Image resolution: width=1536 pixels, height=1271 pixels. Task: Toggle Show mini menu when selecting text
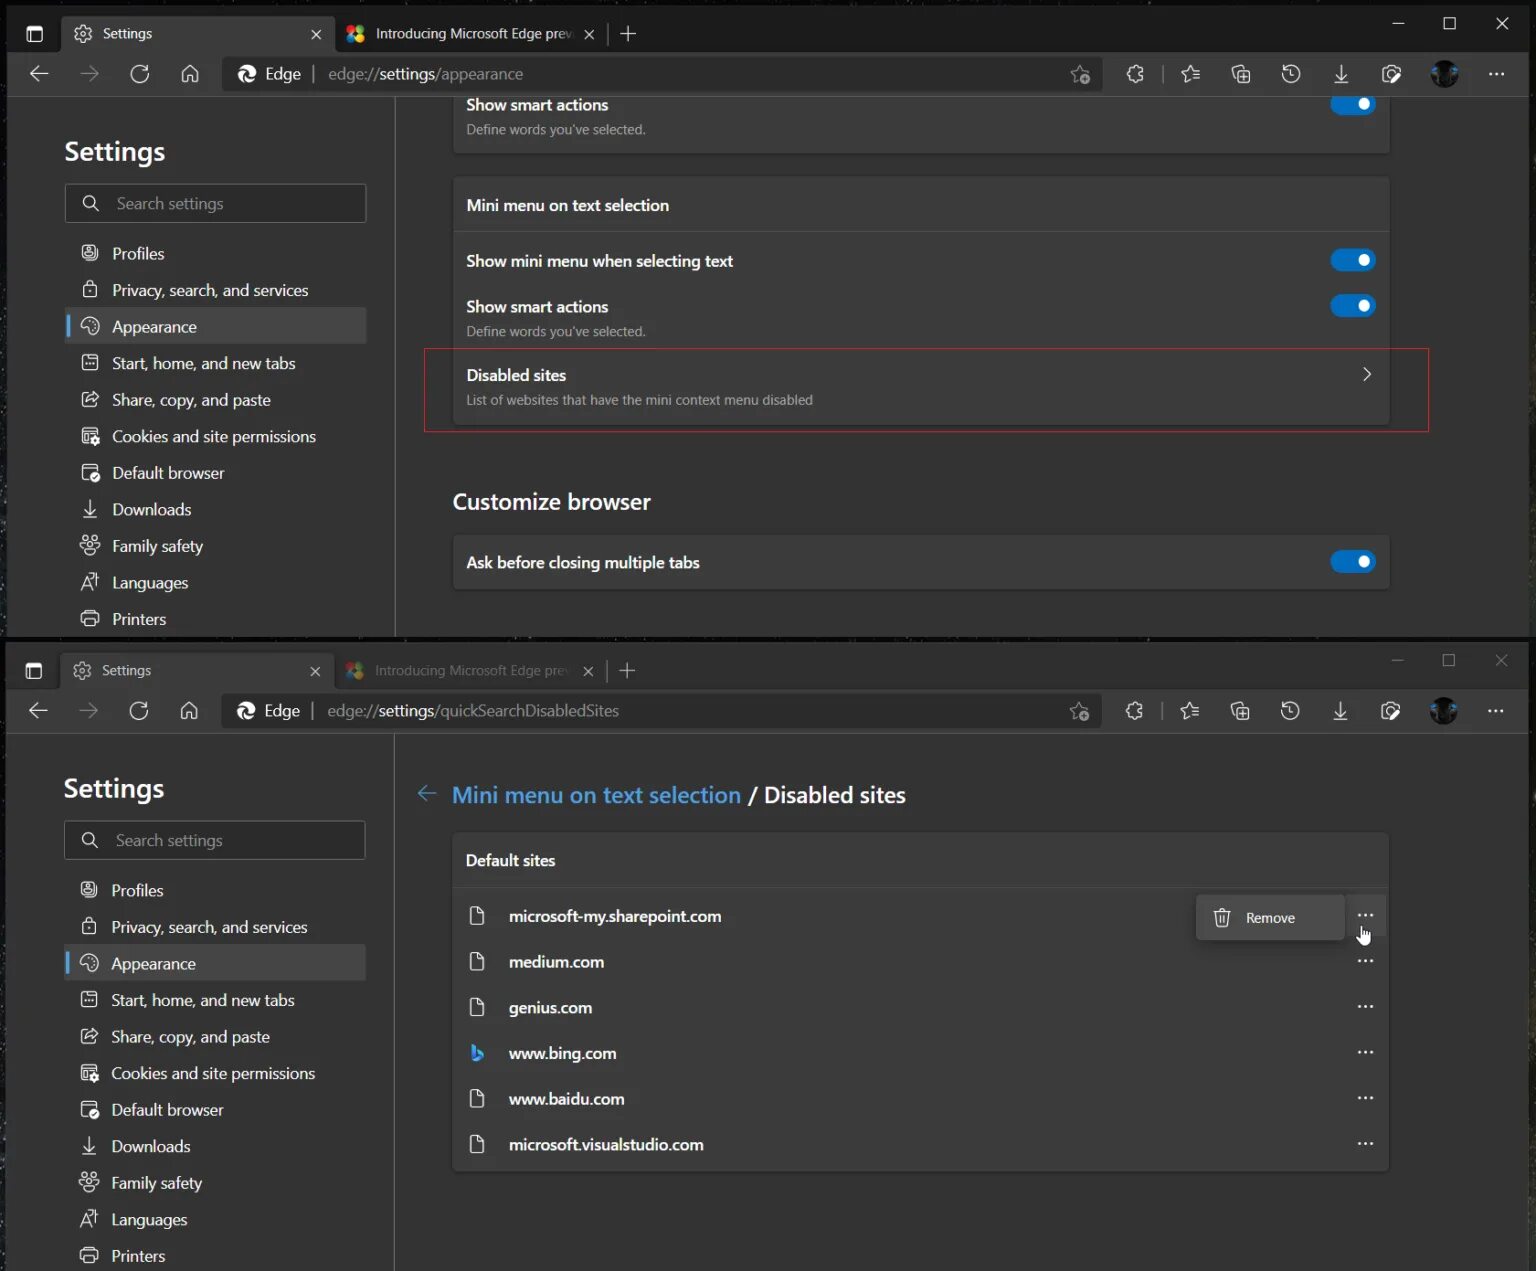point(1352,260)
